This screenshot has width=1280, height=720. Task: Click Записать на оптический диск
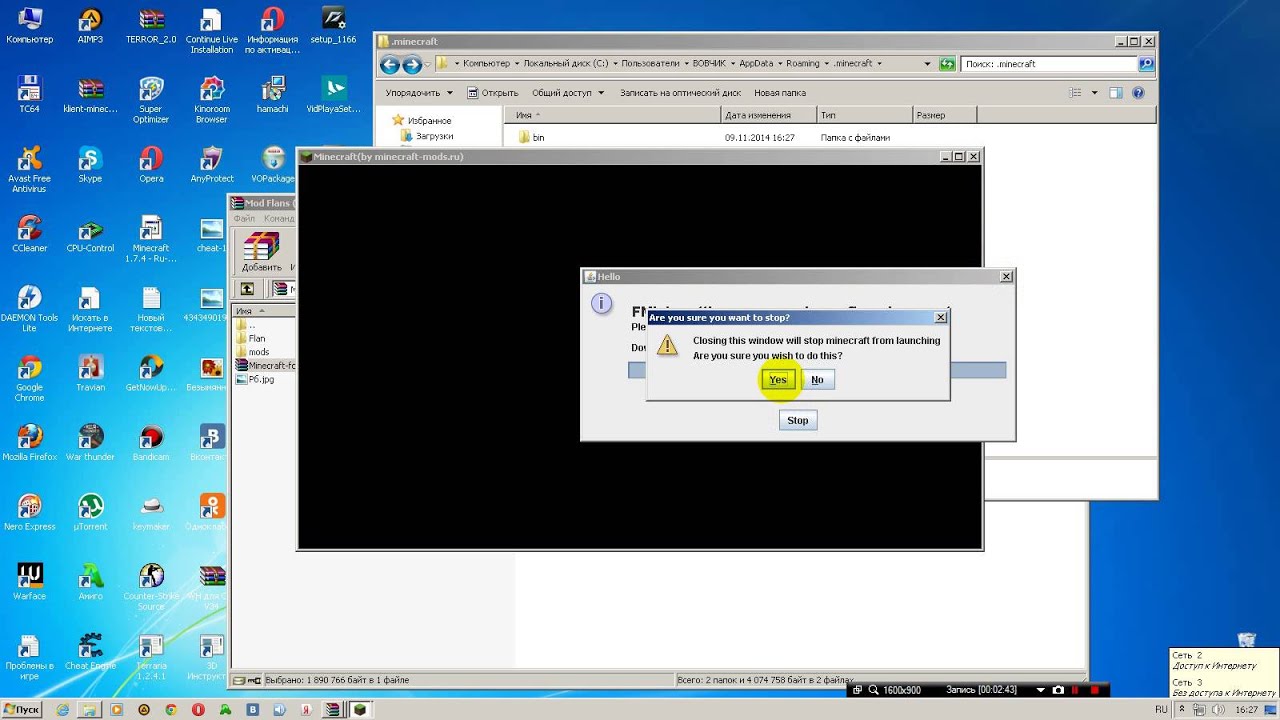click(x=680, y=93)
